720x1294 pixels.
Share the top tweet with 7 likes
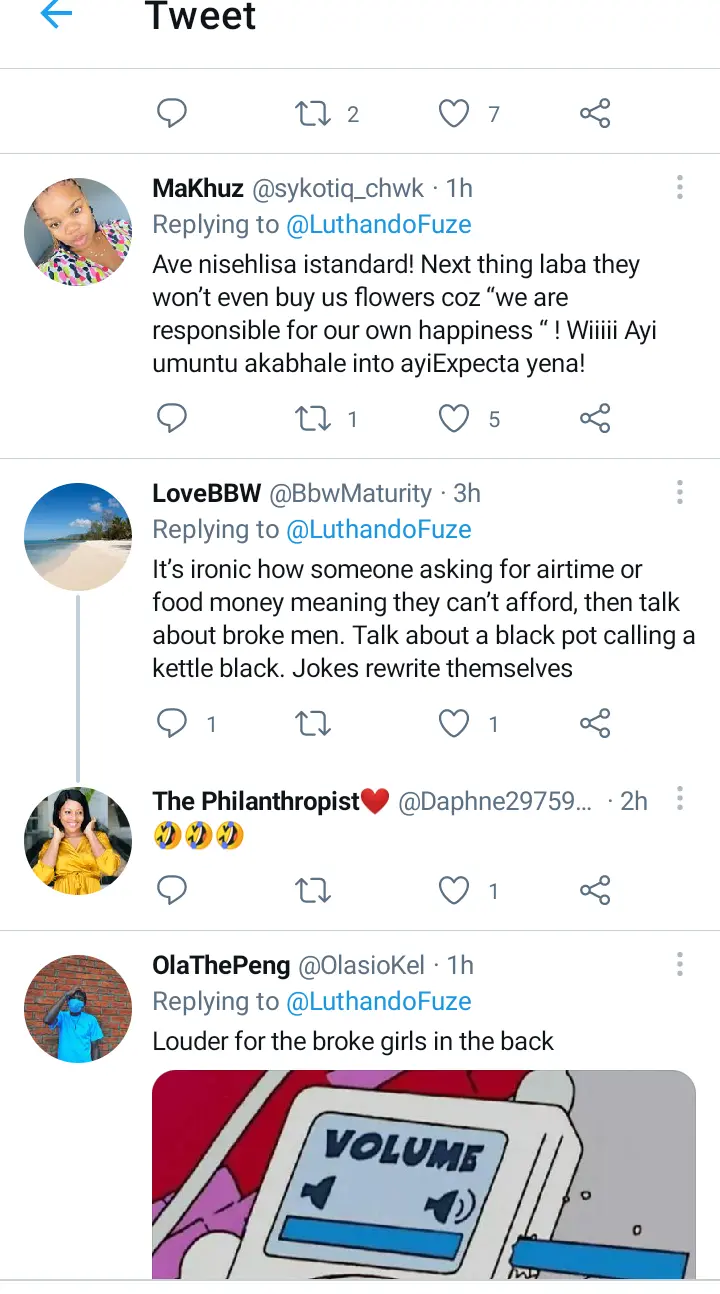tap(595, 114)
